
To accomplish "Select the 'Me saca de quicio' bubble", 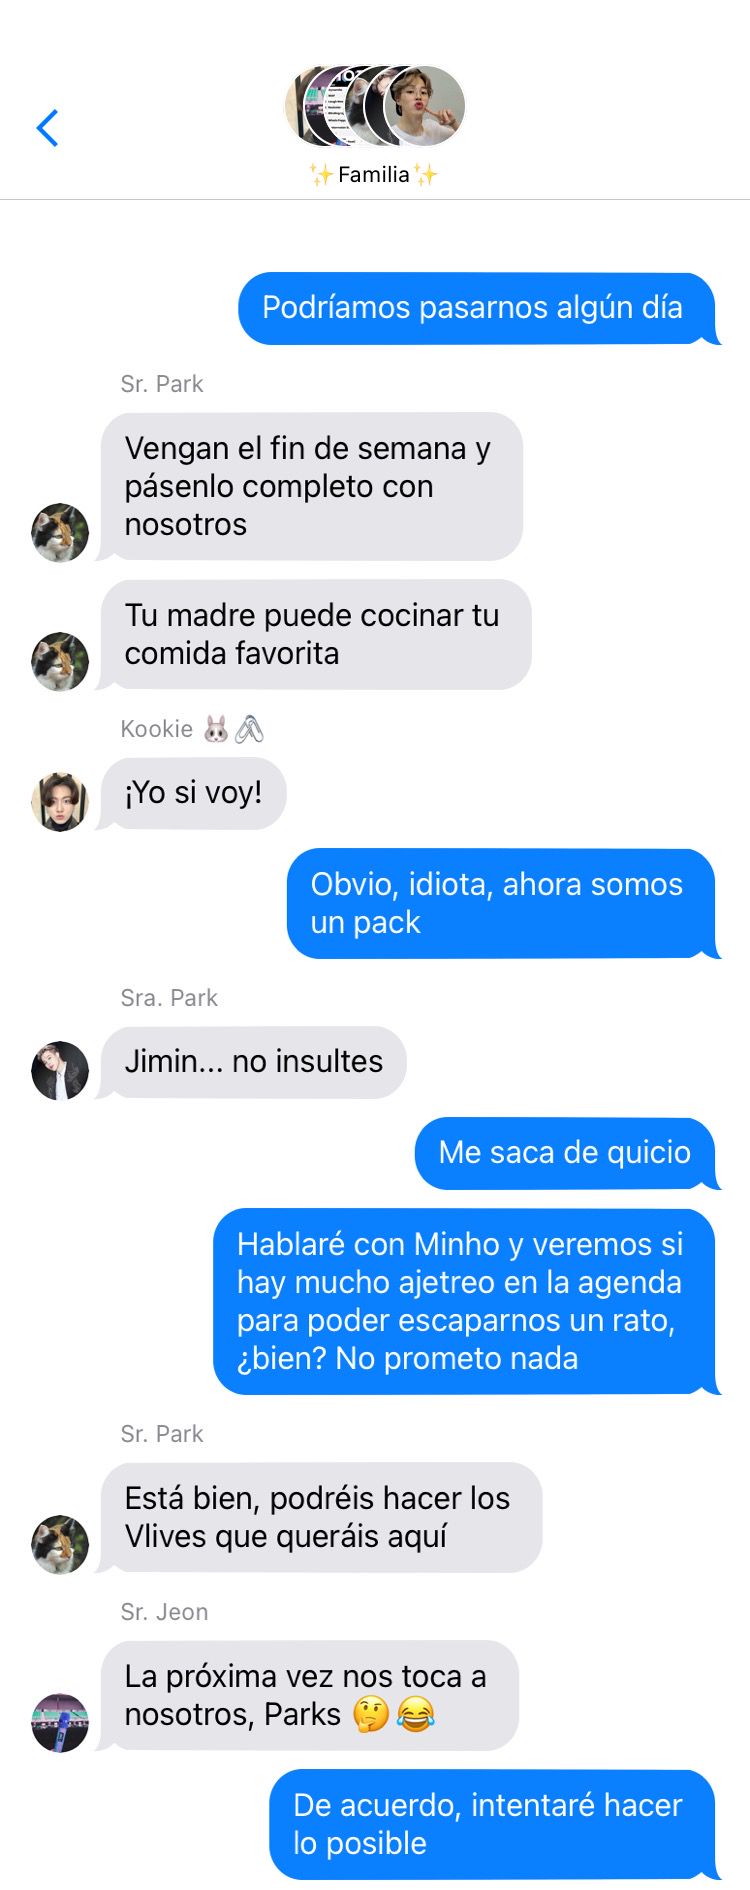I will [566, 1153].
